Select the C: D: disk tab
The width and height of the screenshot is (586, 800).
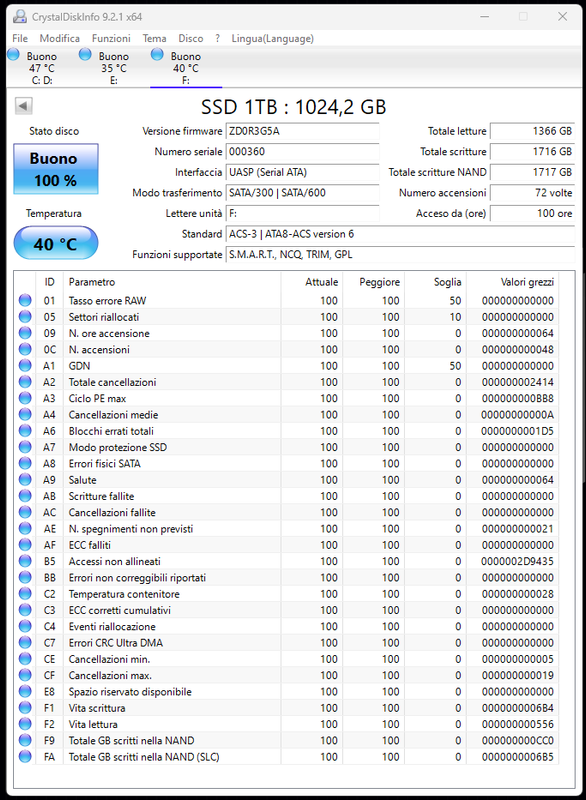point(42,68)
